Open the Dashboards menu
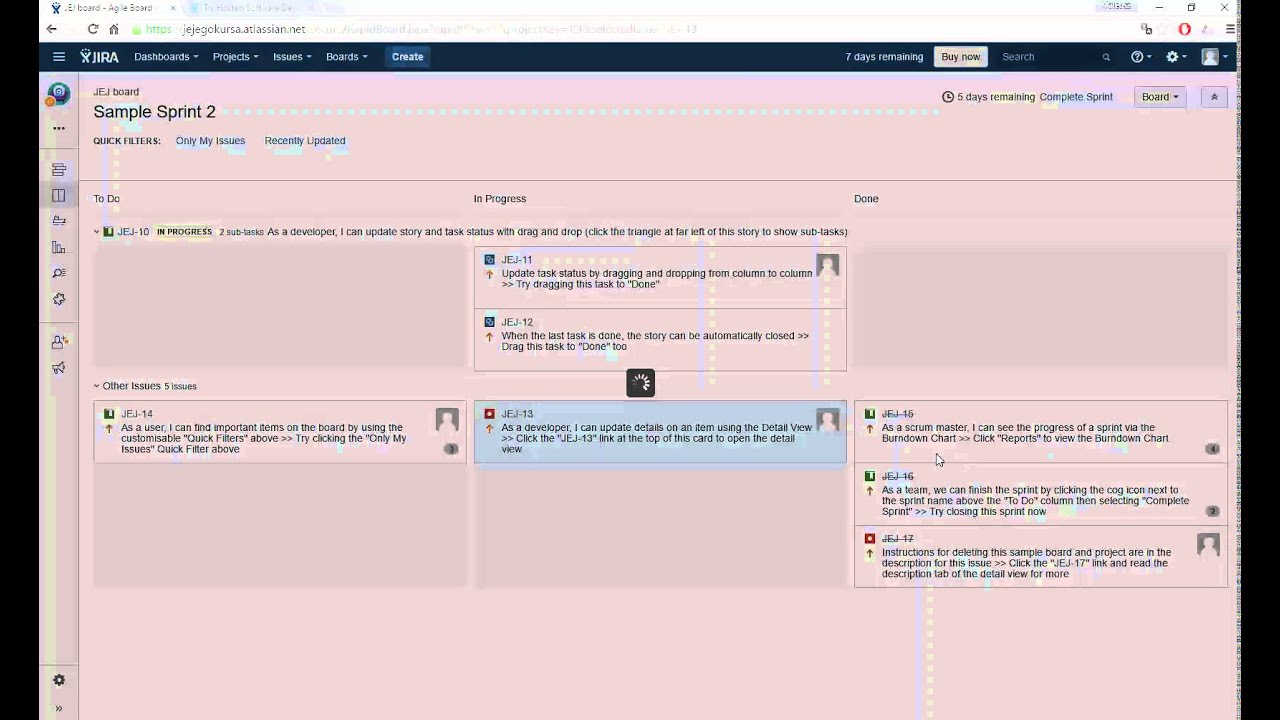 coord(166,57)
